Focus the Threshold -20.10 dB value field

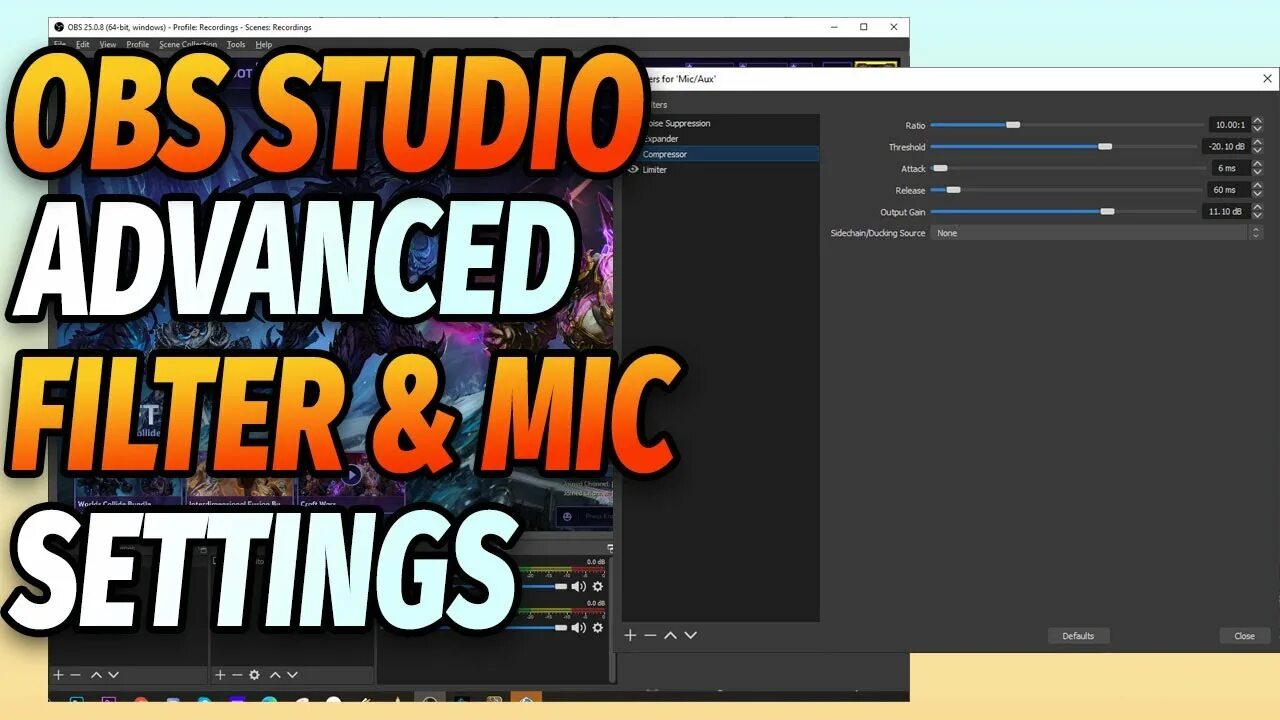click(1226, 147)
